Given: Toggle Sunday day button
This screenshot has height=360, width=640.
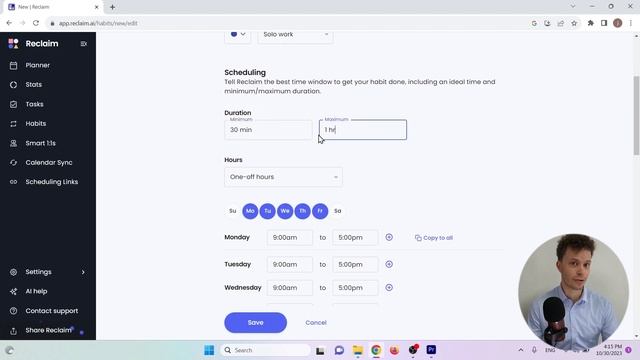Looking at the screenshot, I should [x=233, y=211].
